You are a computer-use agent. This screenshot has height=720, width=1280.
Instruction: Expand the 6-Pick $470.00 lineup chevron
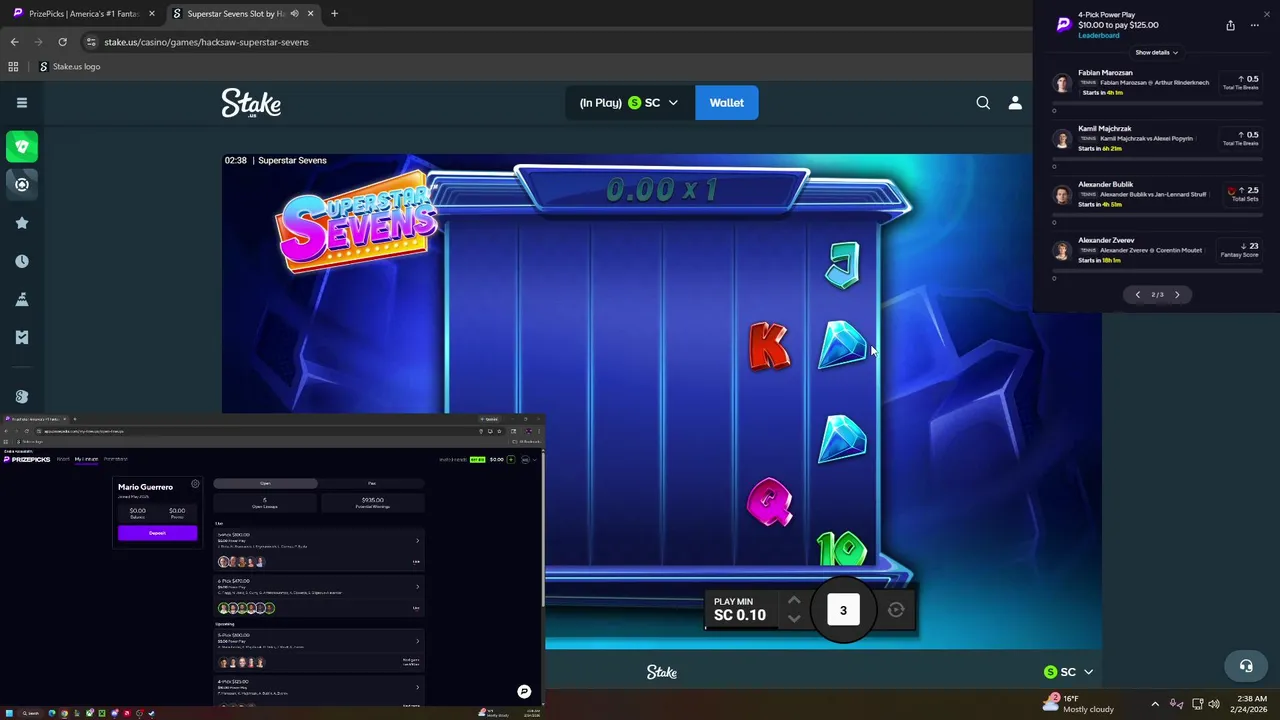pos(417,587)
